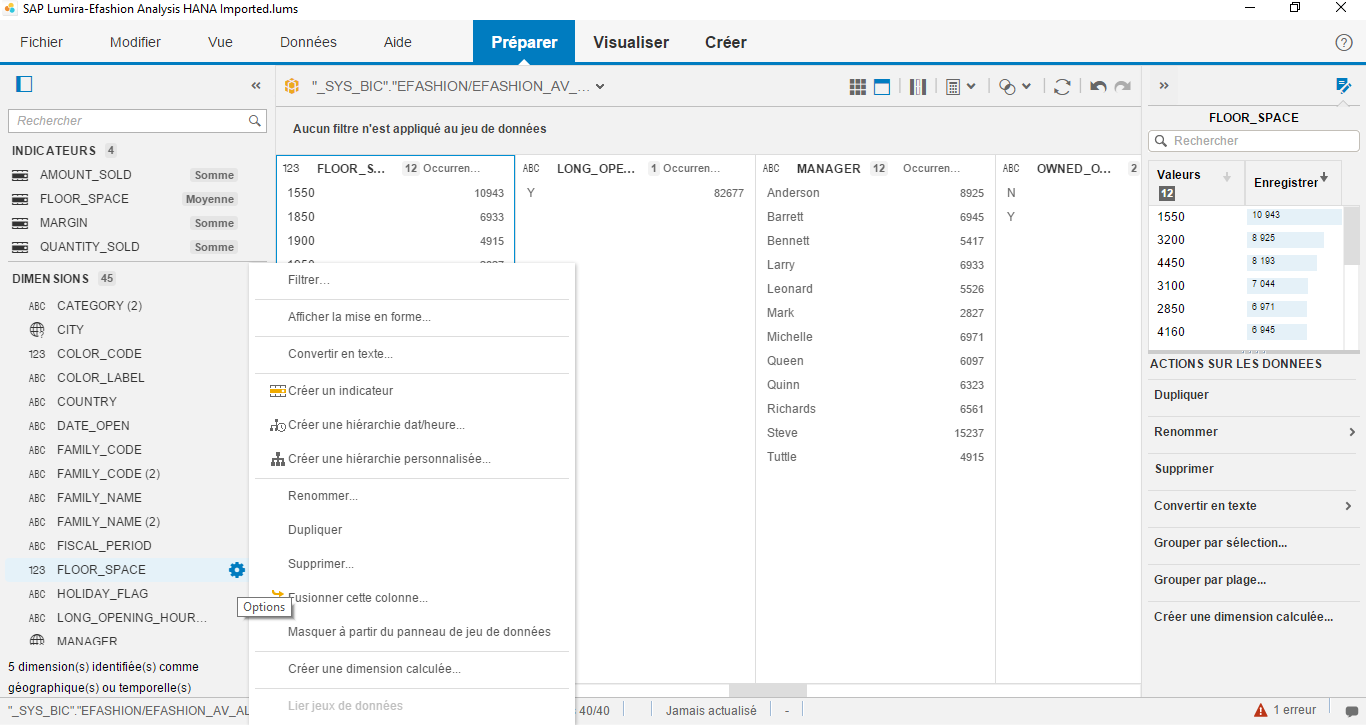Viewport: 1366px width, 725px height.
Task: Click the combine datasets icon
Action: tap(1008, 87)
